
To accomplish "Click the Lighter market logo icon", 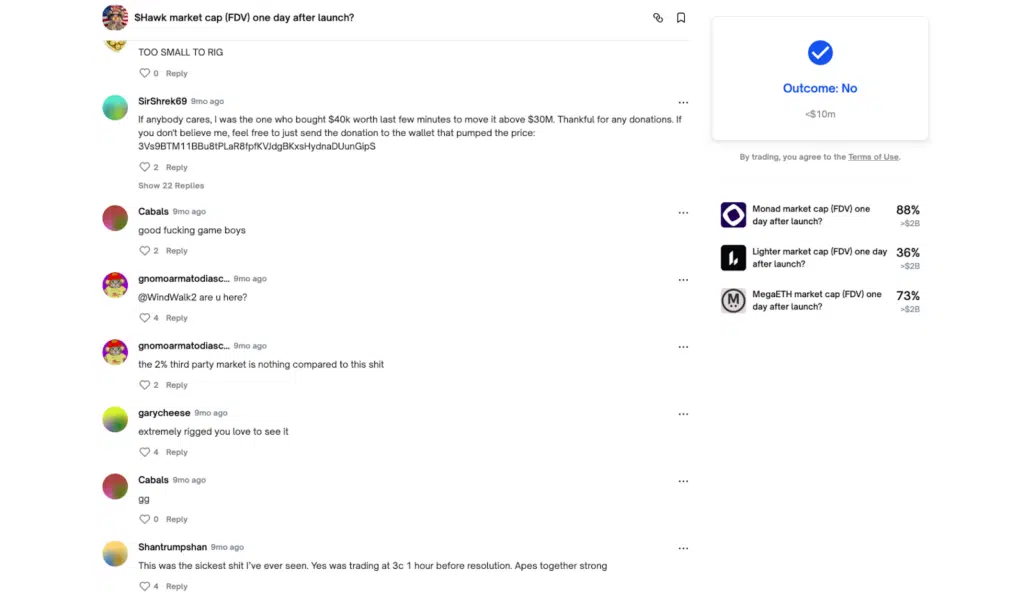I will pos(733,258).
